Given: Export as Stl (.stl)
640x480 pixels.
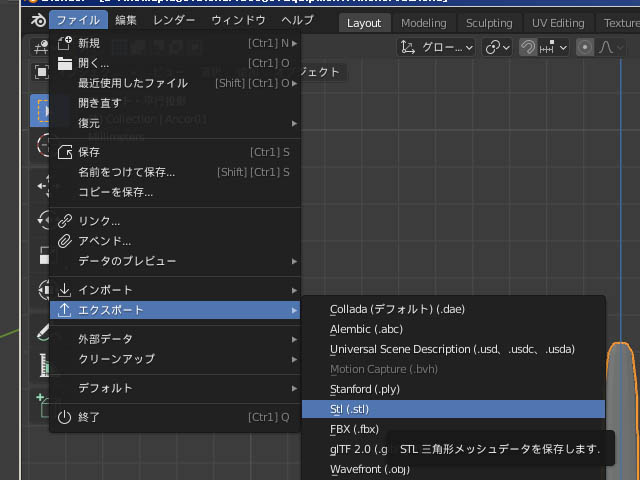Looking at the screenshot, I should (x=453, y=409).
